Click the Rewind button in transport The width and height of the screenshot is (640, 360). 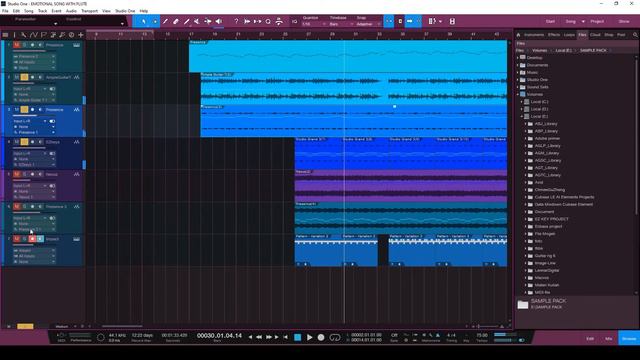tap(259, 337)
